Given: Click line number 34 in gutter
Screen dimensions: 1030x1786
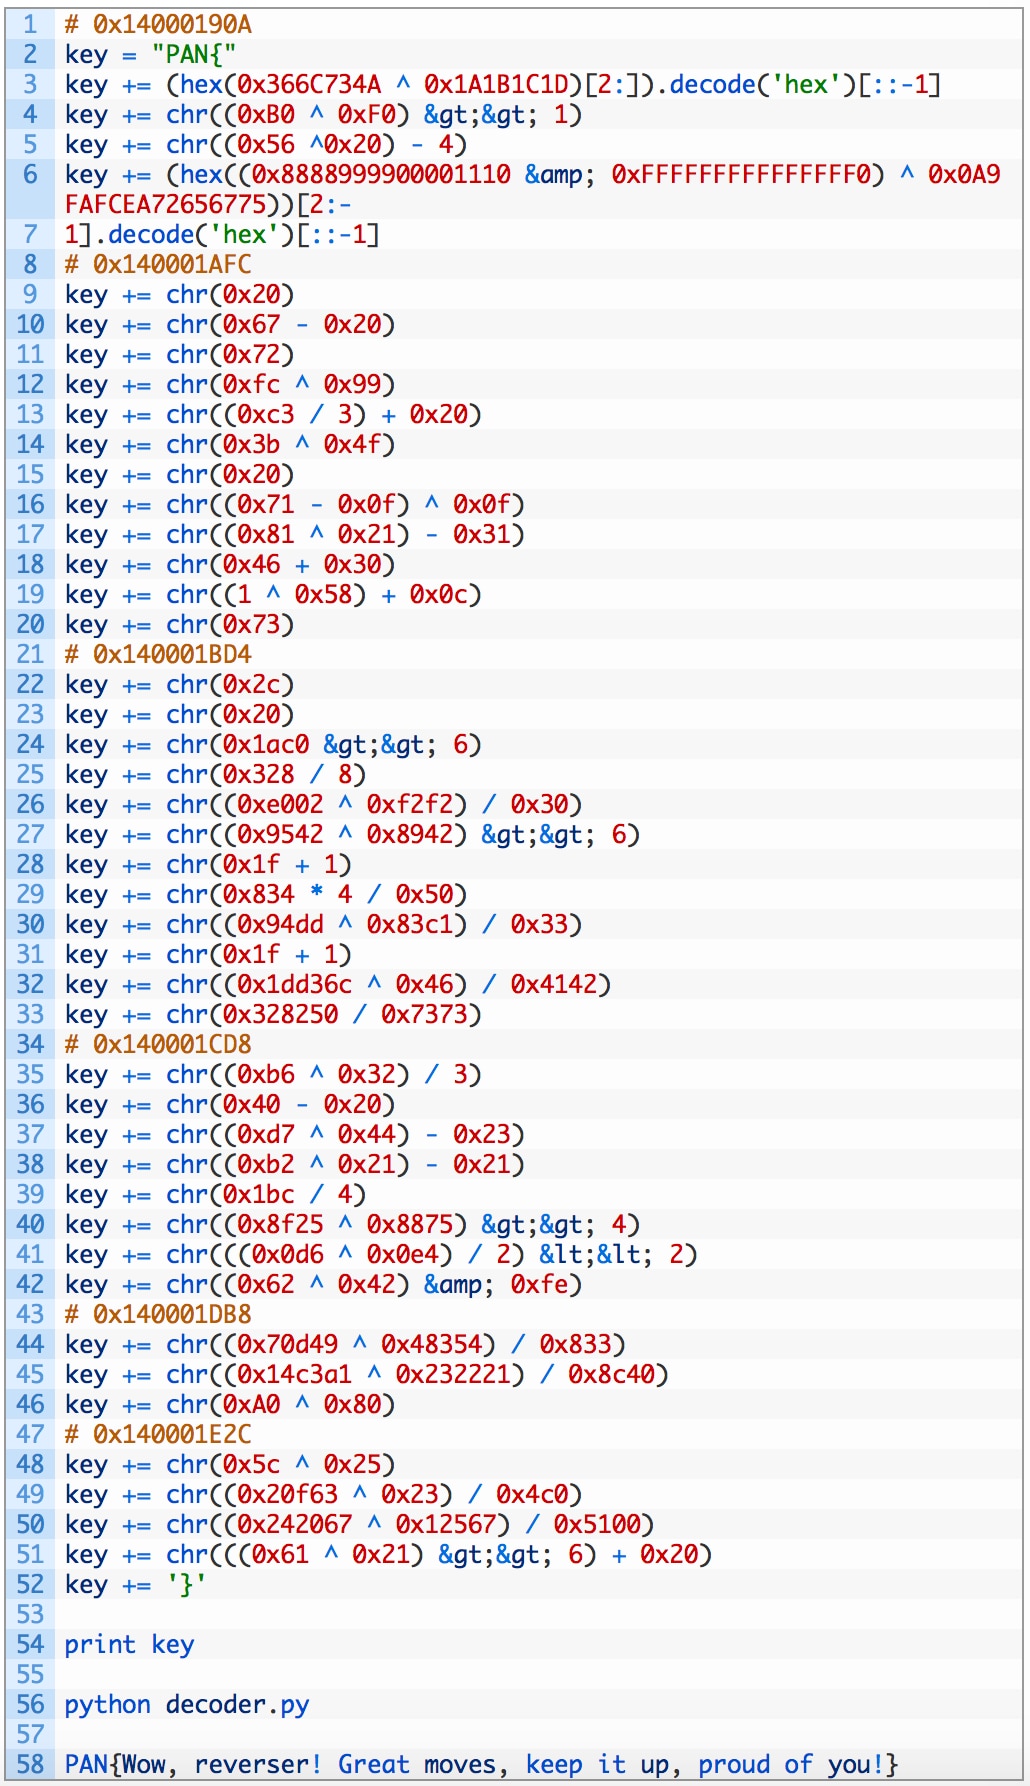Looking at the screenshot, I should click(30, 1044).
